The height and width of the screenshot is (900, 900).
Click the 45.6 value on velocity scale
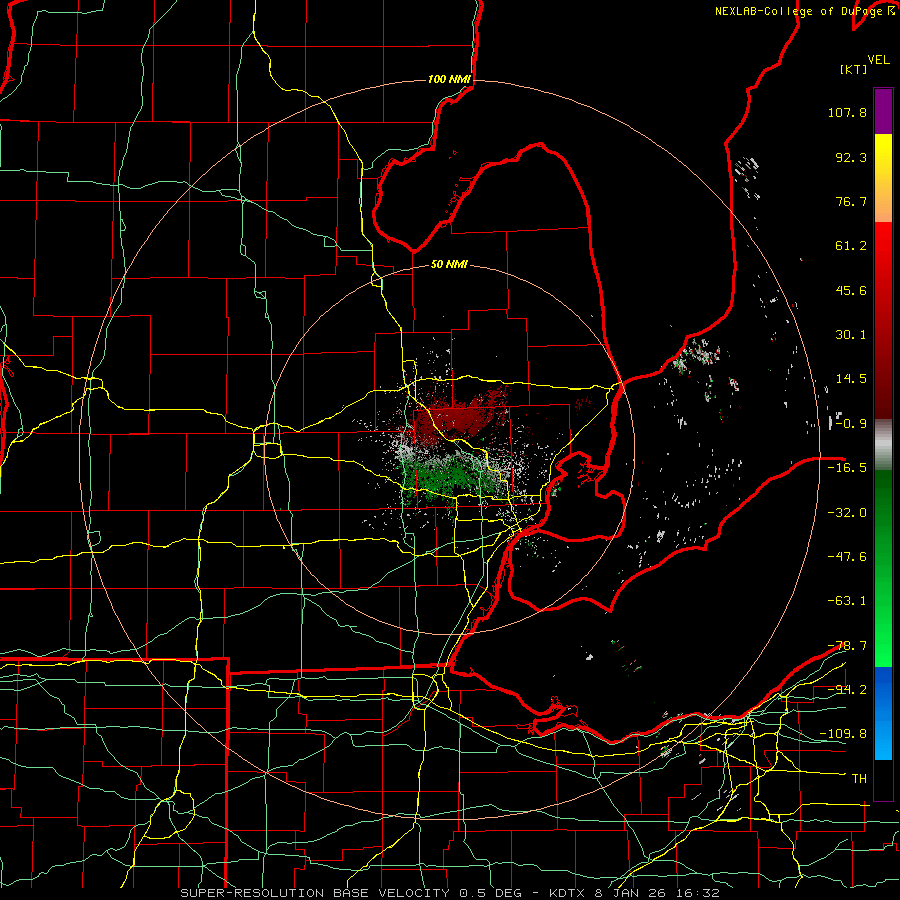point(851,290)
